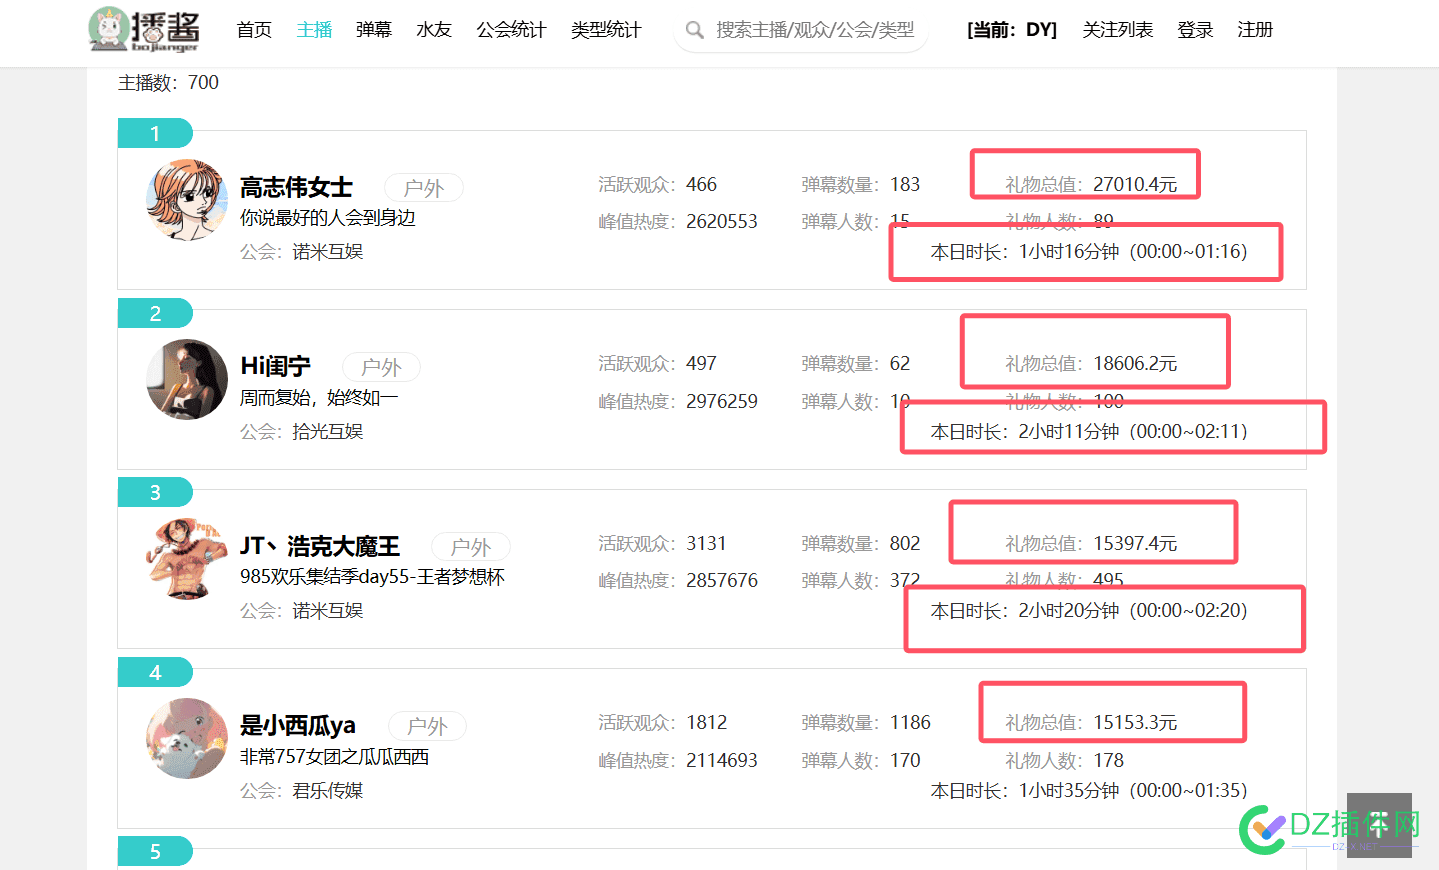Open 公会统计 in the navigation
Image resolution: width=1439 pixels, height=870 pixels.
point(511,30)
